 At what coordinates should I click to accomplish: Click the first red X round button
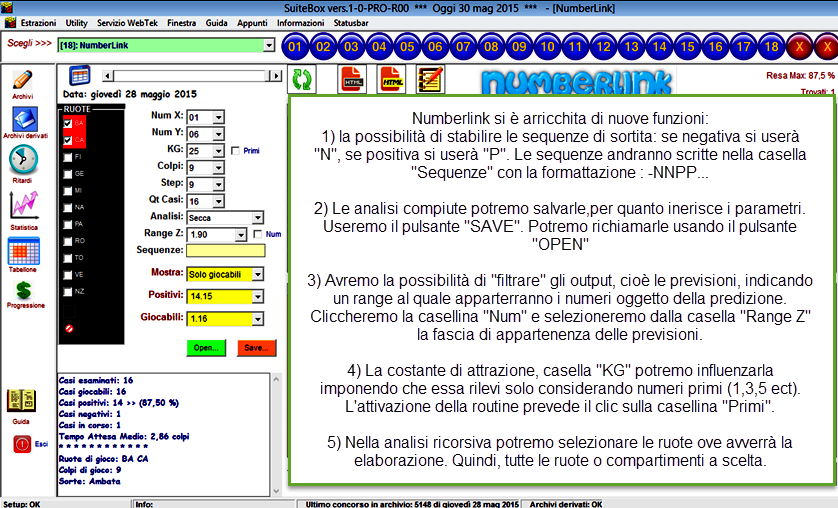click(x=800, y=46)
